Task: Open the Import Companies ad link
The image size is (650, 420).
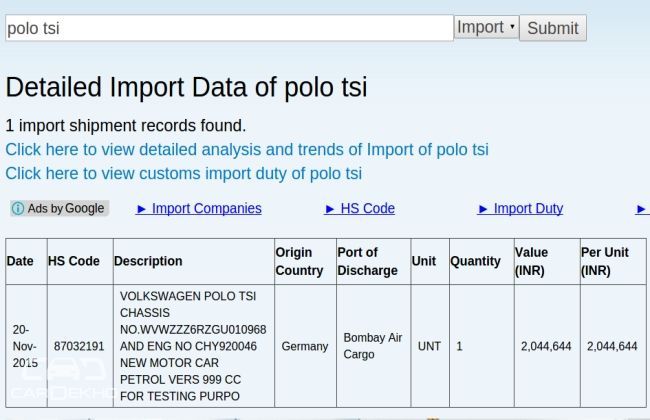Action: point(199,209)
